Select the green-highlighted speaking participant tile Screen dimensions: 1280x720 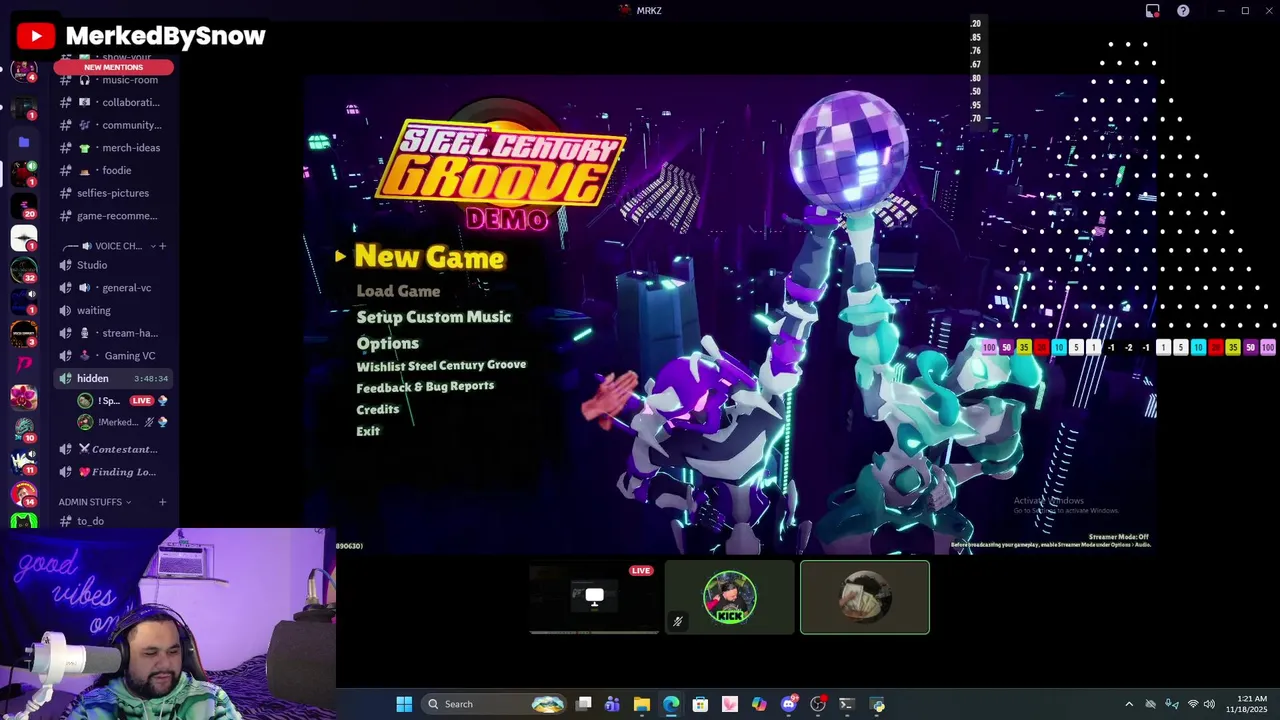pos(865,598)
